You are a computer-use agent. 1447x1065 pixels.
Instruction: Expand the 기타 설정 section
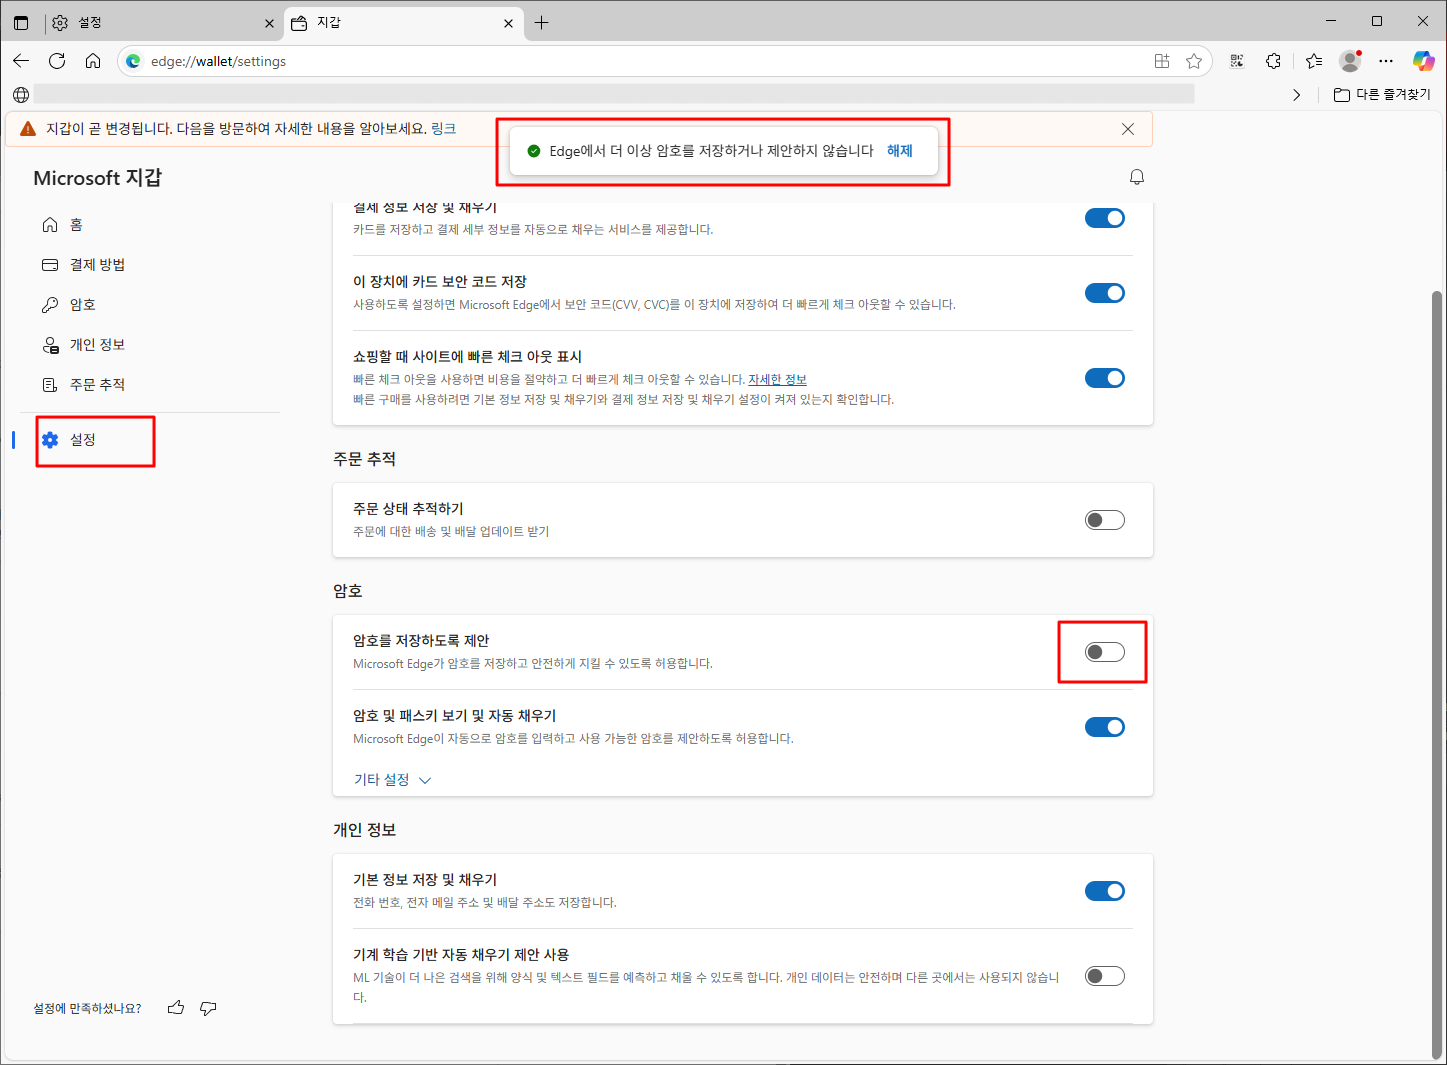click(390, 779)
